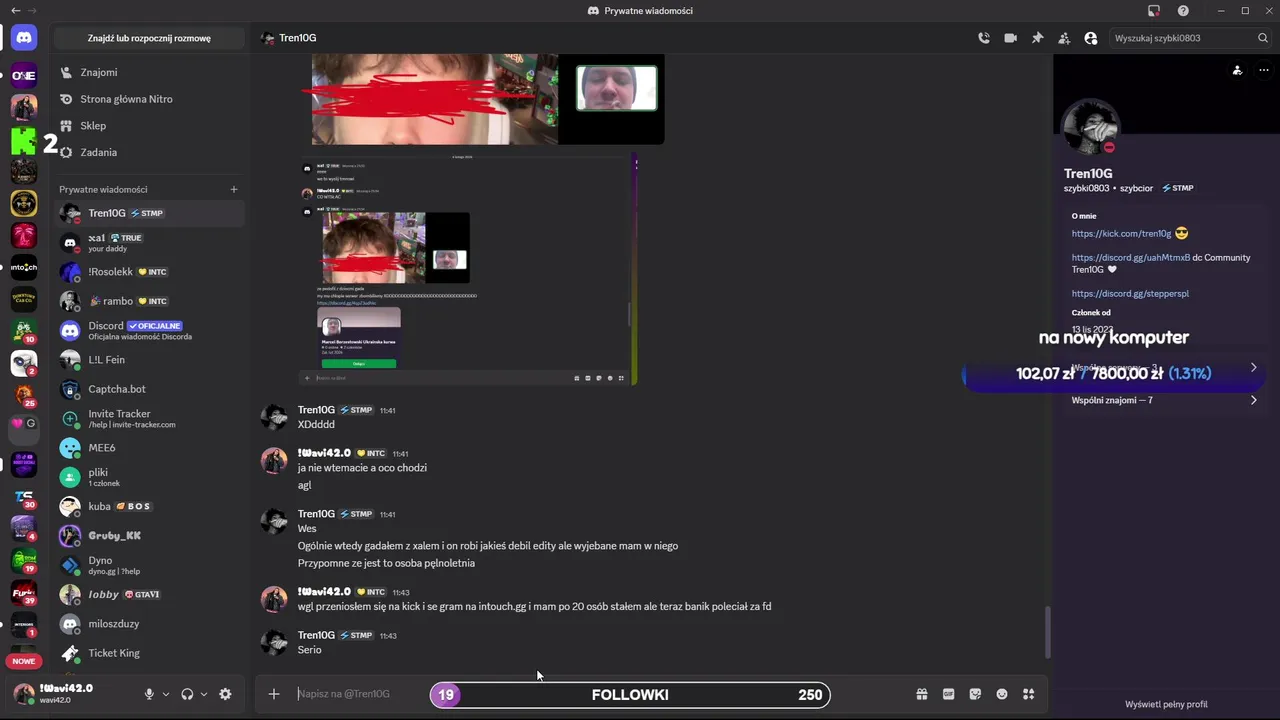The height and width of the screenshot is (720, 1280).
Task: Open user settings gear icon
Action: 225,694
